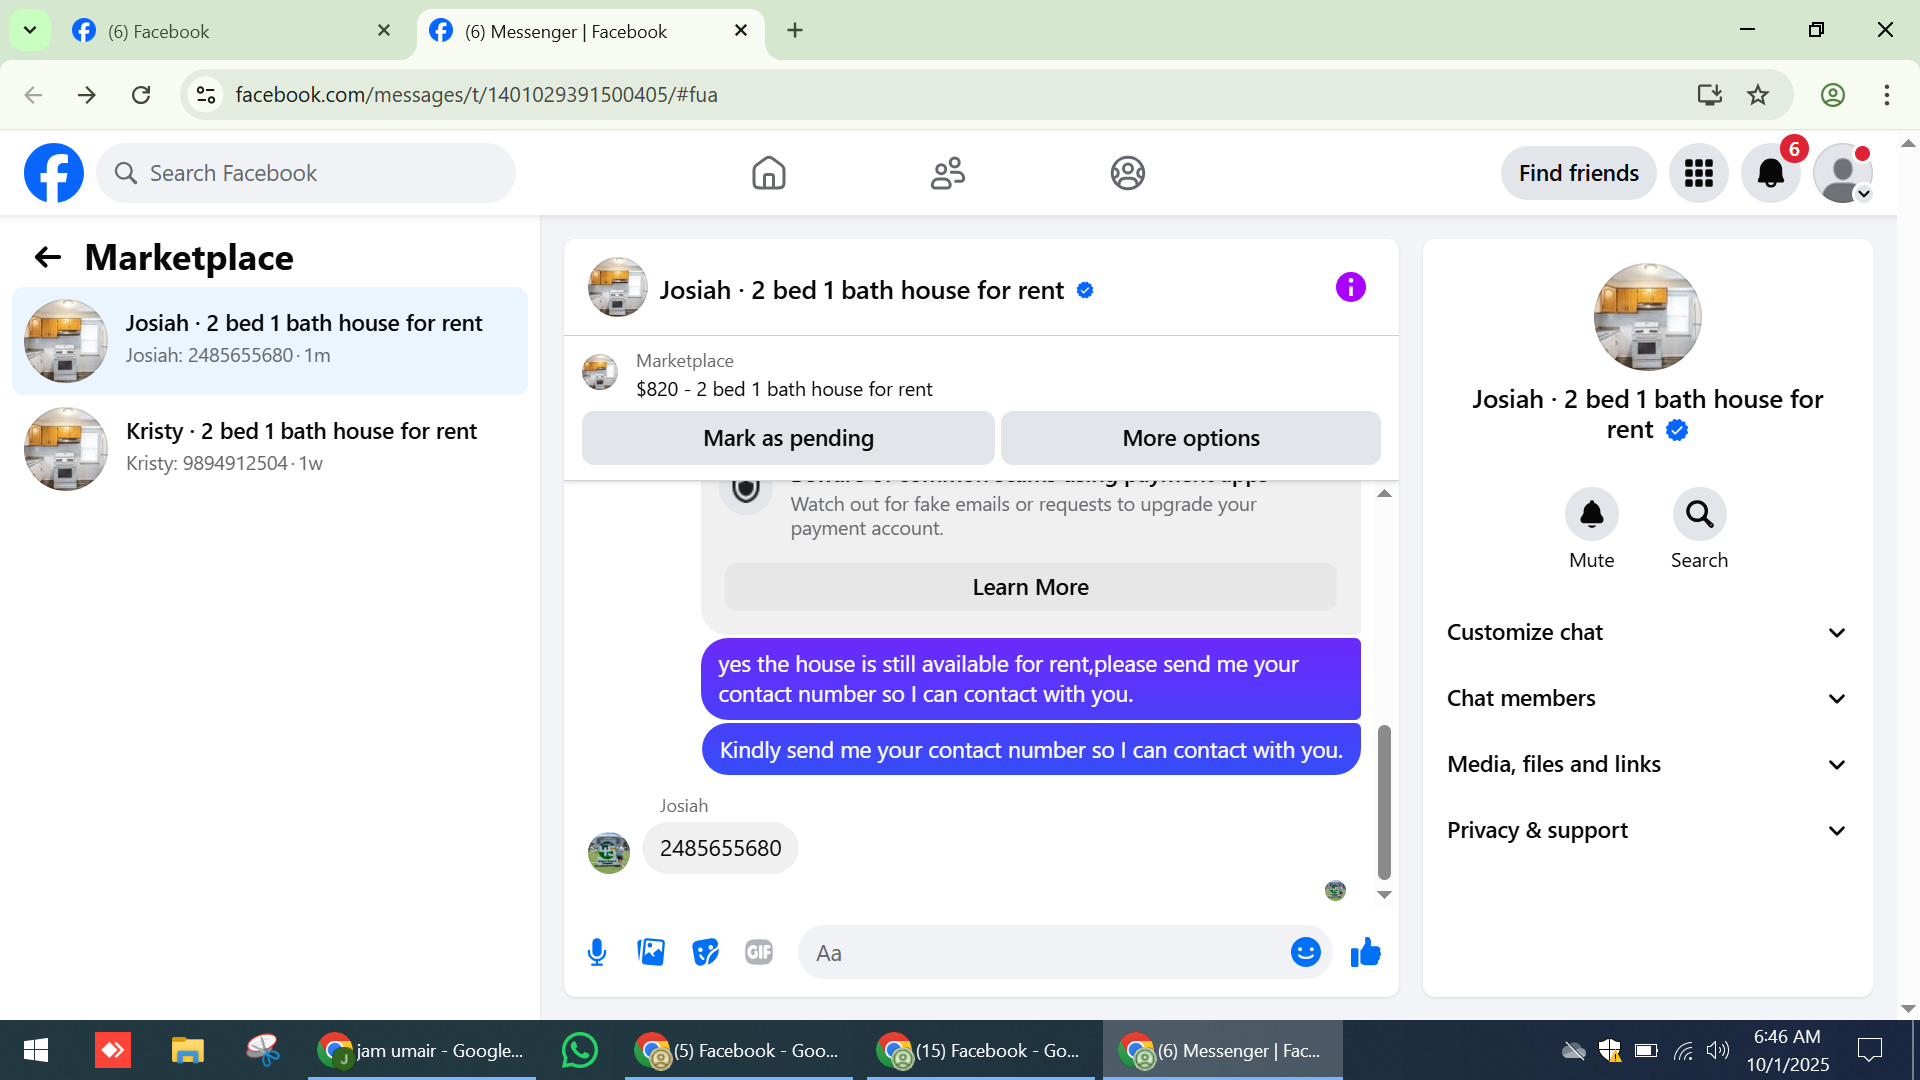Send a thumbs-up like
1920x1080 pixels.
[x=1365, y=953]
